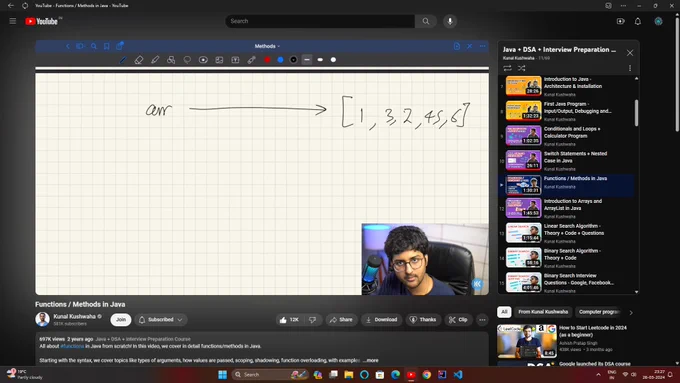Pick the red pen color
The image size is (680, 383).
click(267, 60)
